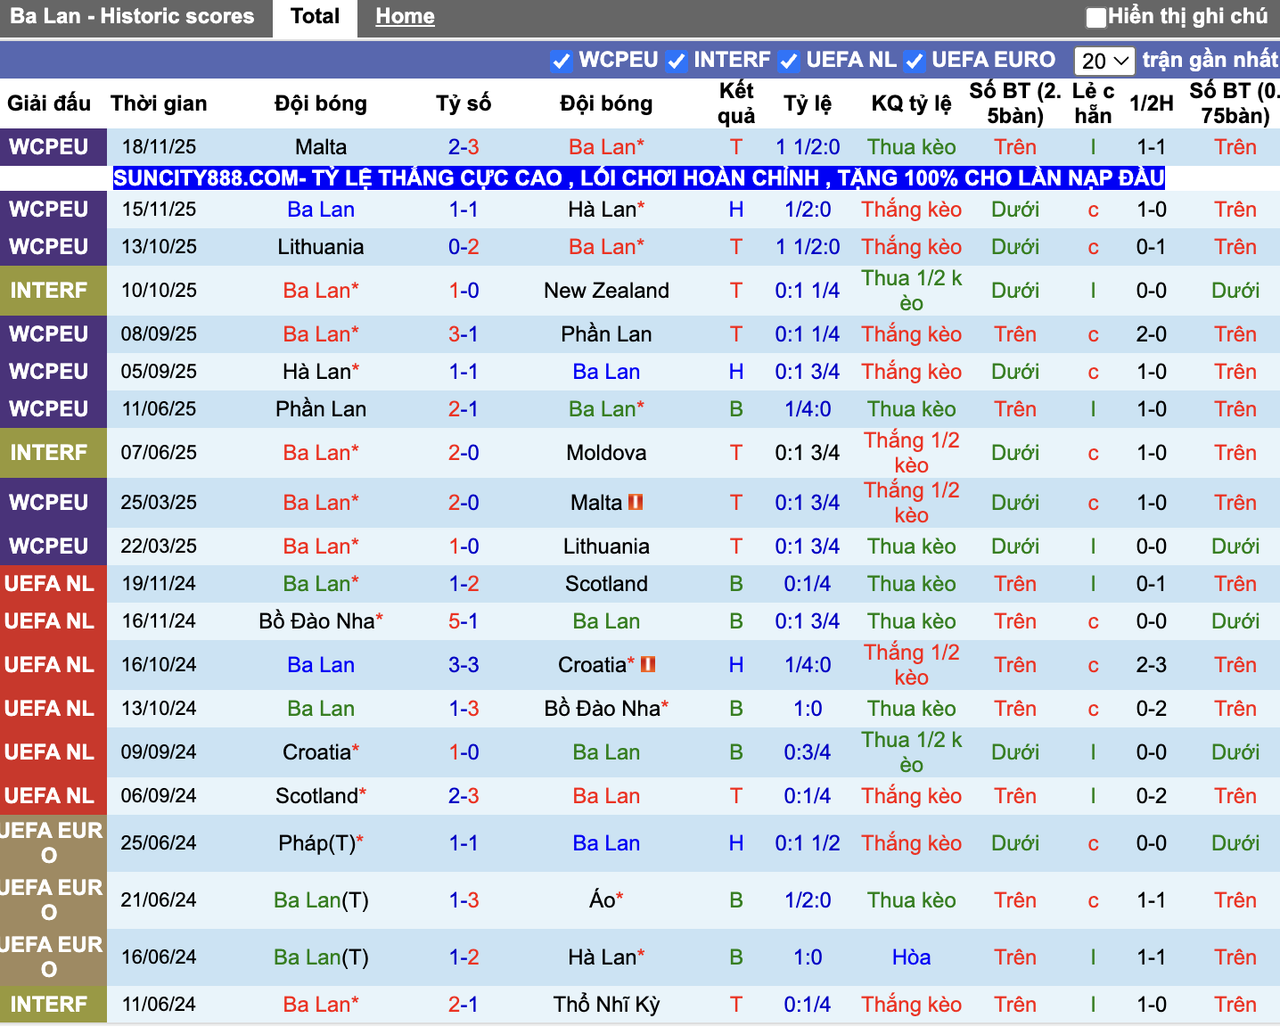Open score 1-2 against Hà Lan 16/06/24

[x=463, y=957]
